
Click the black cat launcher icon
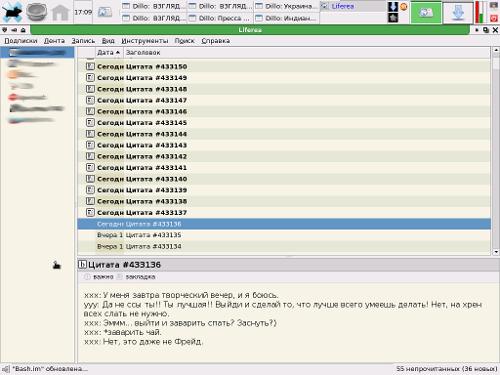pos(12,12)
